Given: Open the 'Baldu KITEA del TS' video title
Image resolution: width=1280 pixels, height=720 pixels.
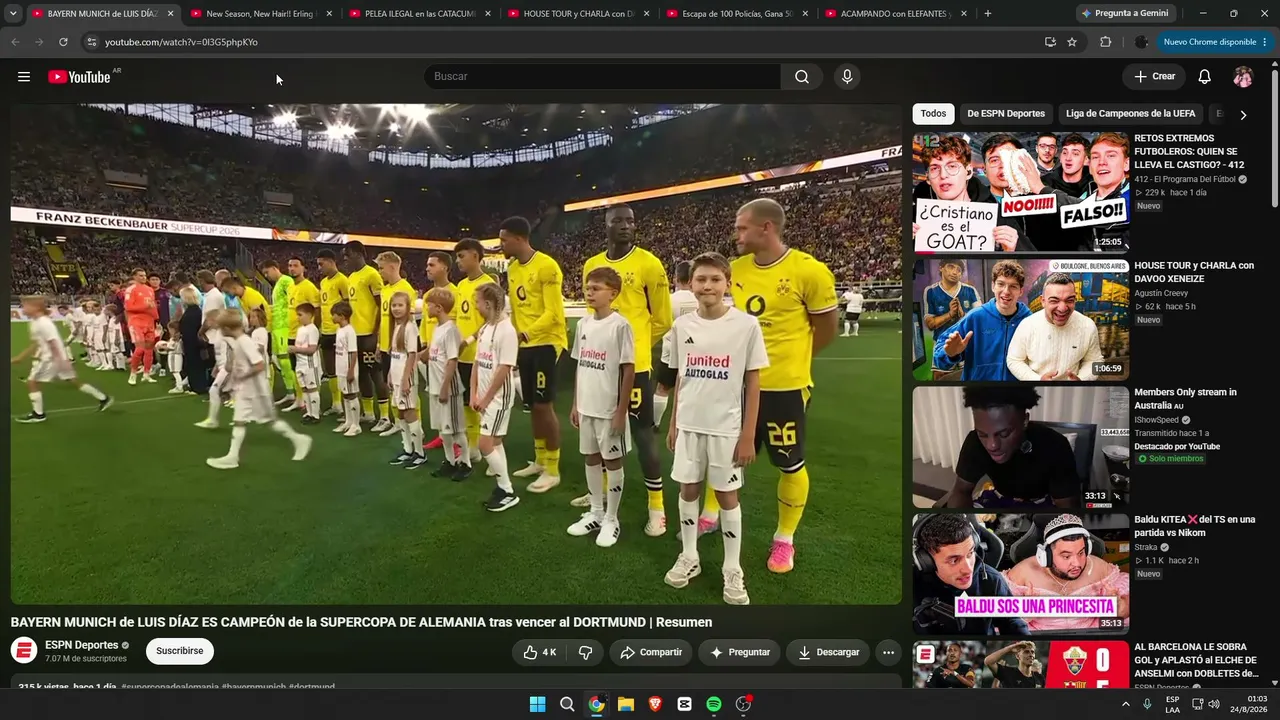Looking at the screenshot, I should coord(1194,526).
